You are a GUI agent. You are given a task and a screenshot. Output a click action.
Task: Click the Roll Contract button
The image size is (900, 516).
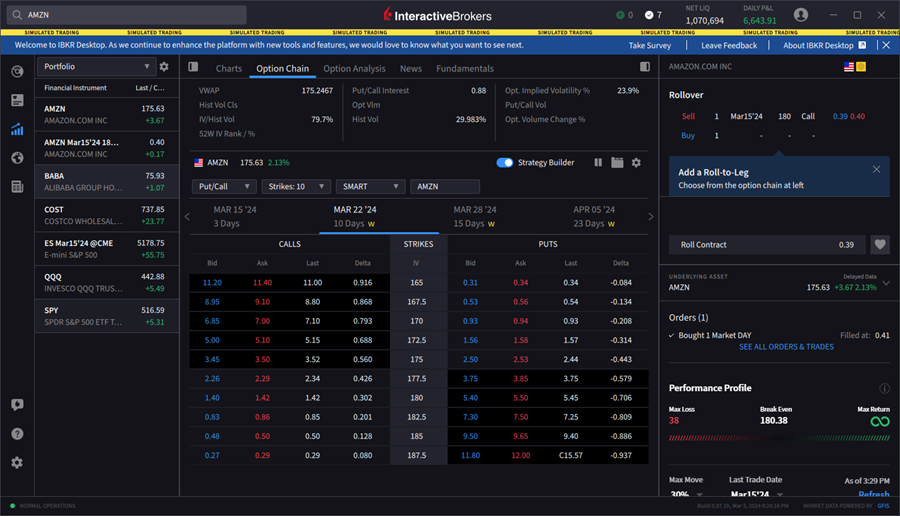pyautogui.click(x=767, y=245)
